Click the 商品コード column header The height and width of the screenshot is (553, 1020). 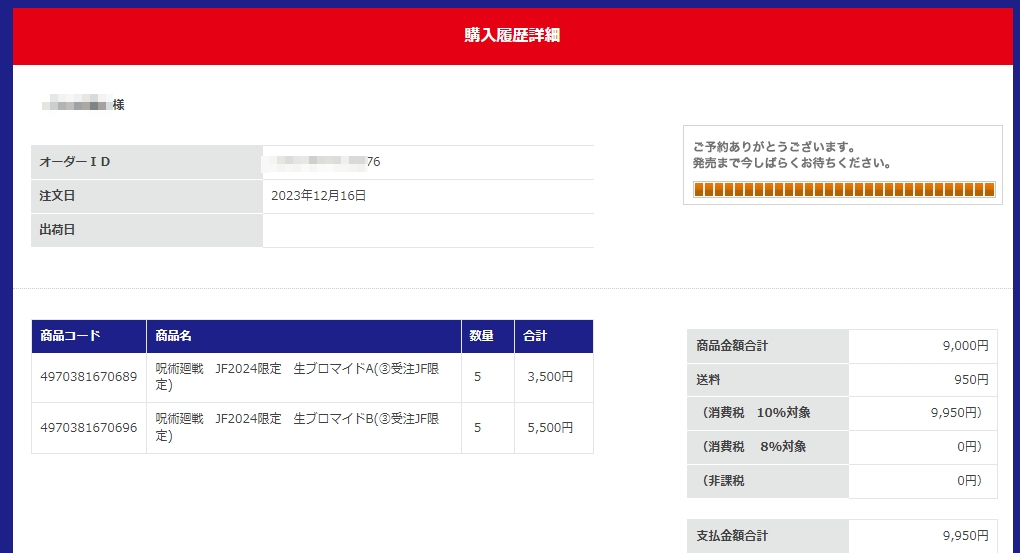click(x=89, y=336)
